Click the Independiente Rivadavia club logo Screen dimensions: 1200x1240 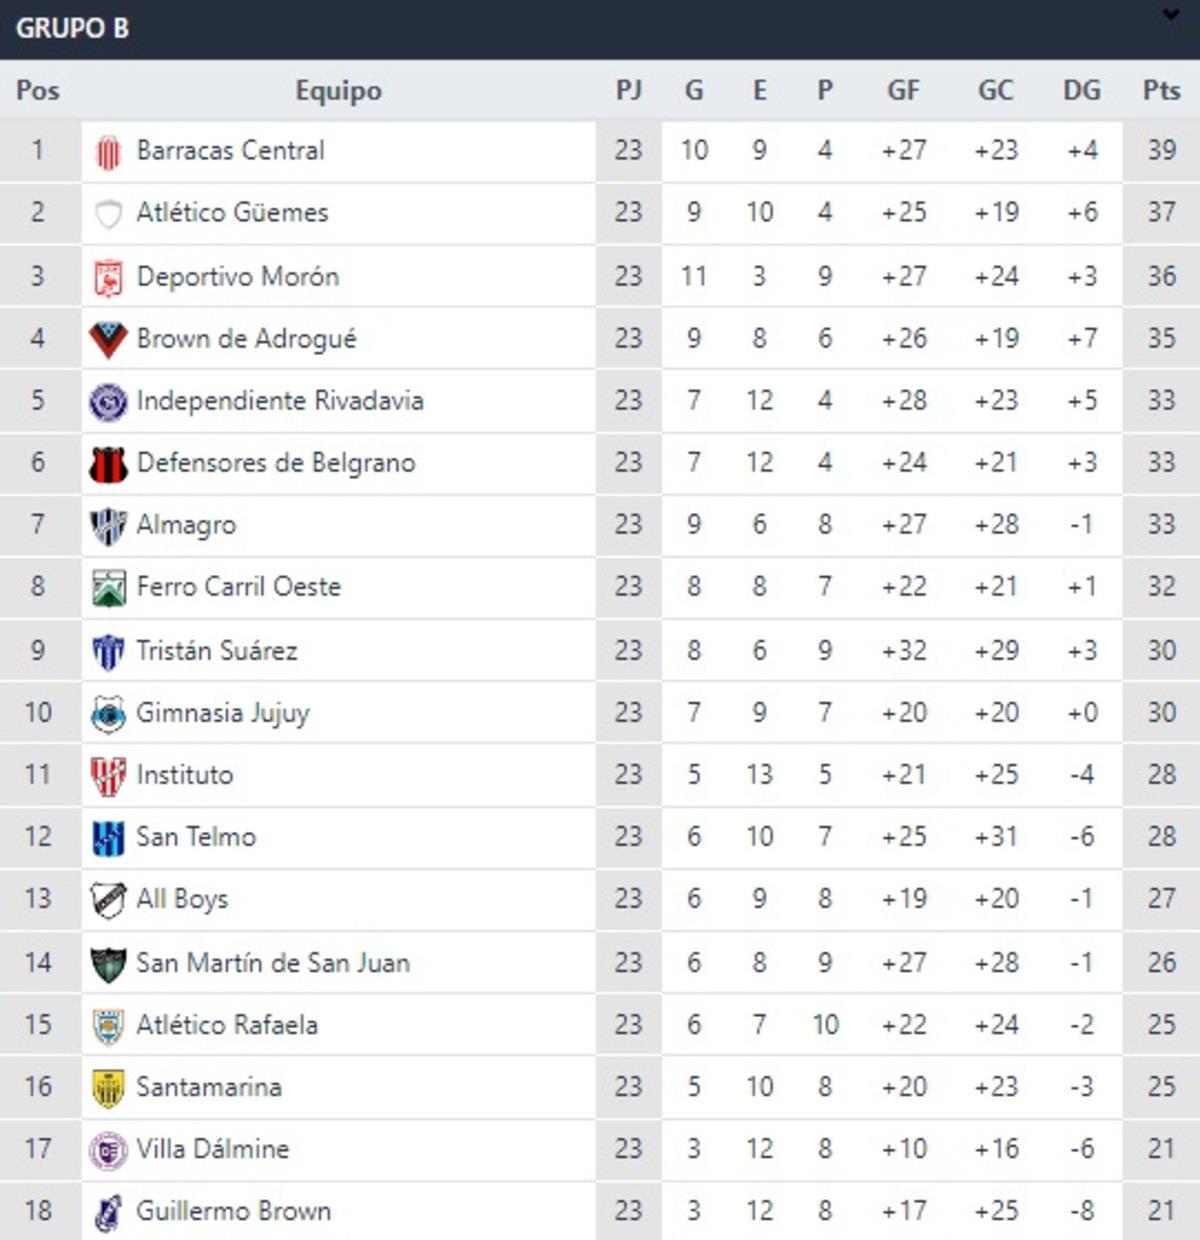click(x=110, y=400)
